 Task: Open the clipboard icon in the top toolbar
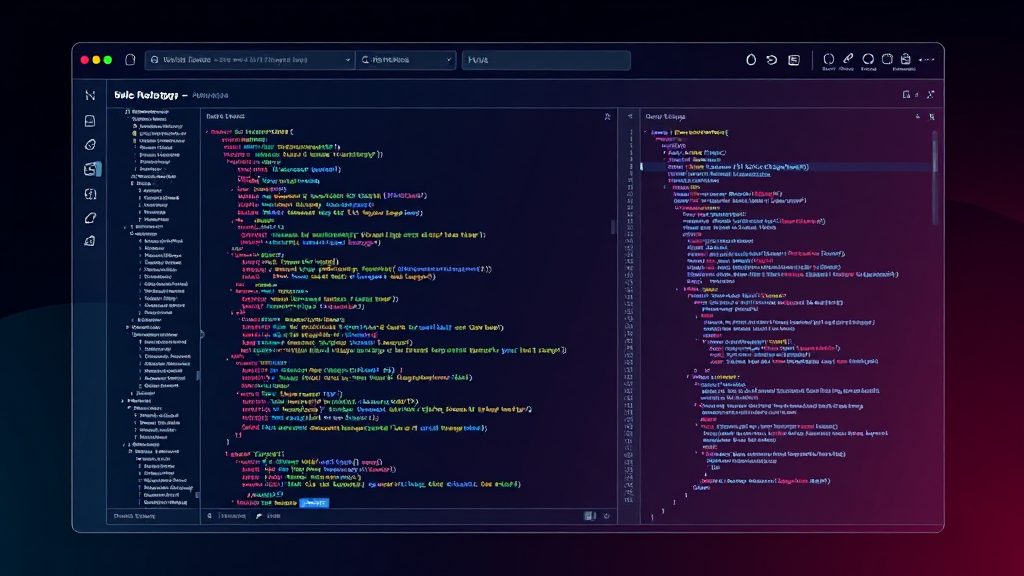tap(905, 59)
